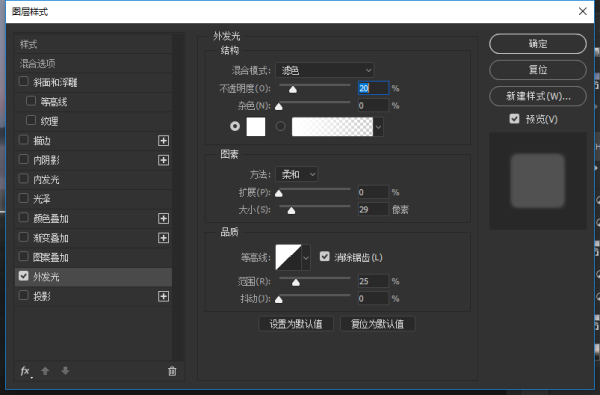Screen dimensions: 600x395
Task: Click the move effect up arrow
Action: [45, 371]
